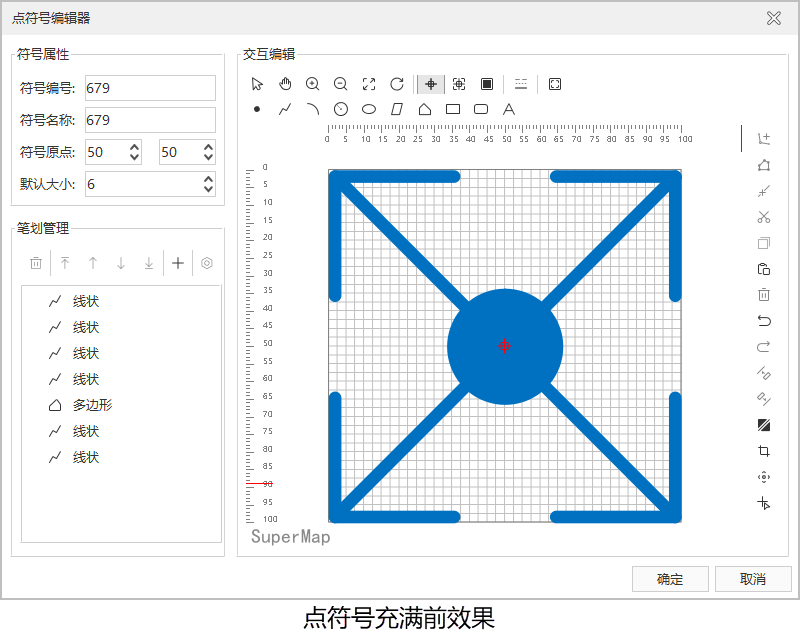
Task: Select the polyline drawing tool
Action: [285, 109]
